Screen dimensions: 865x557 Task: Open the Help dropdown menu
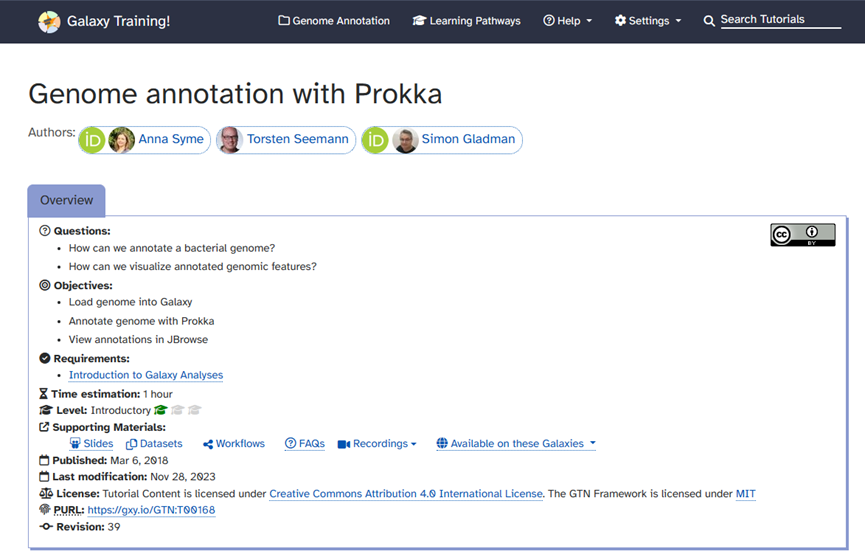click(x=568, y=21)
